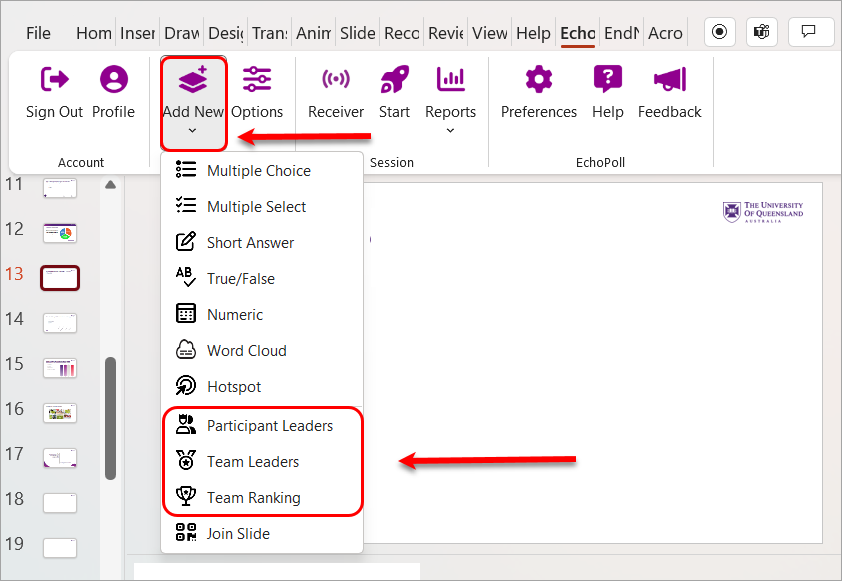
Task: Click the Options sliders icon
Action: [257, 80]
